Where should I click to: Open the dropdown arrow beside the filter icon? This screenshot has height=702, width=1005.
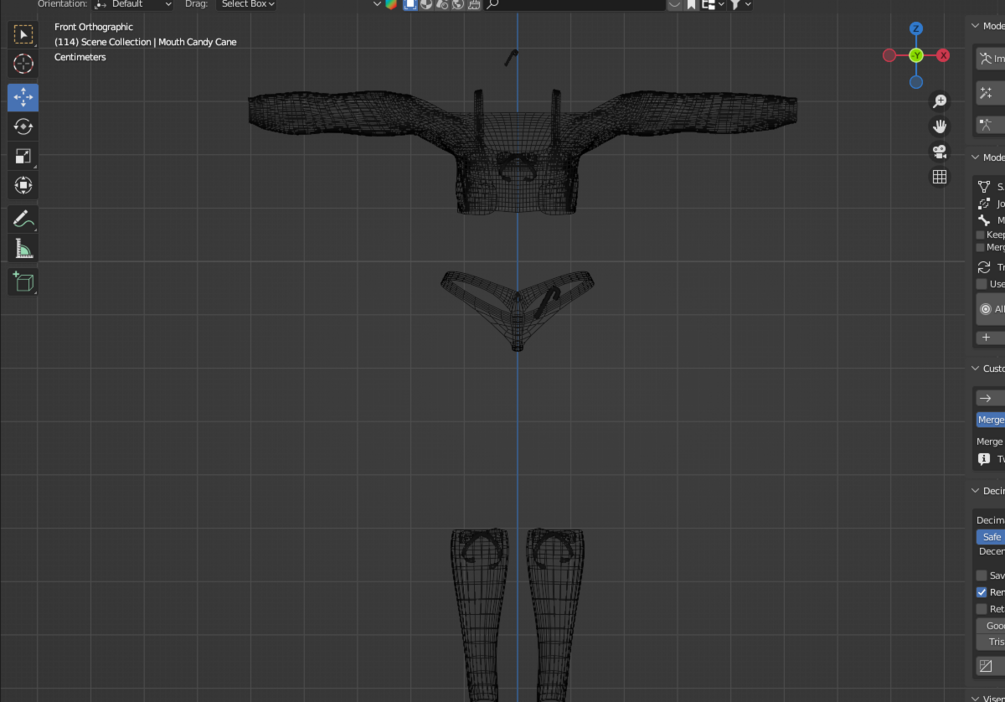point(748,4)
